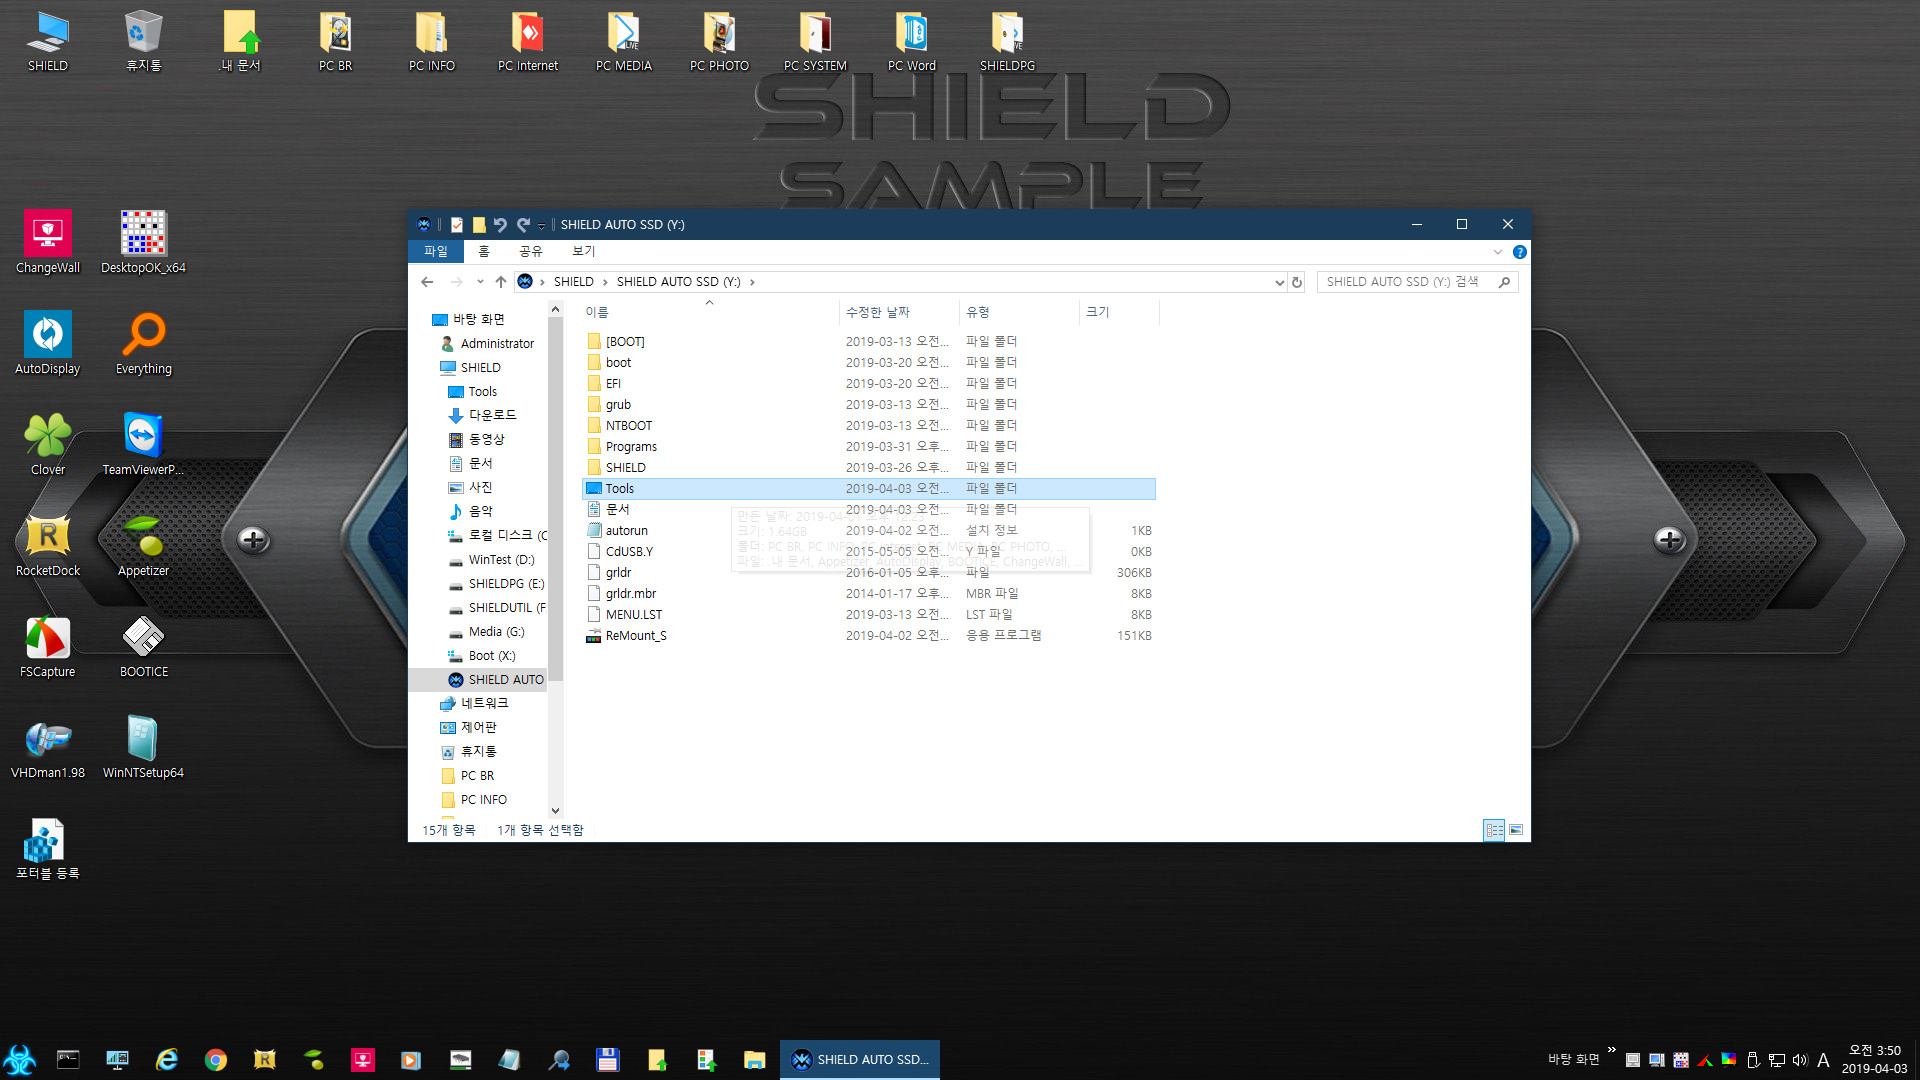Launch AutoDisplay from the desktop

point(47,343)
